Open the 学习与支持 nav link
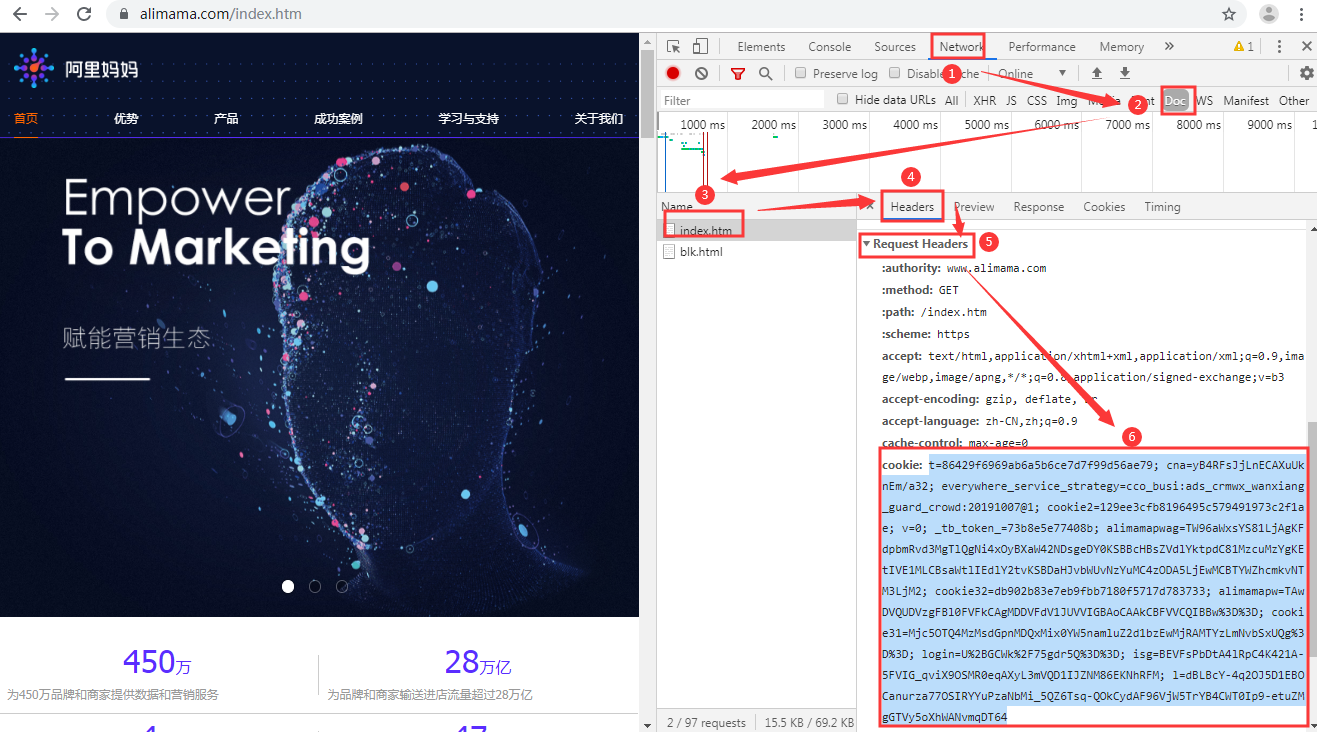 (468, 118)
